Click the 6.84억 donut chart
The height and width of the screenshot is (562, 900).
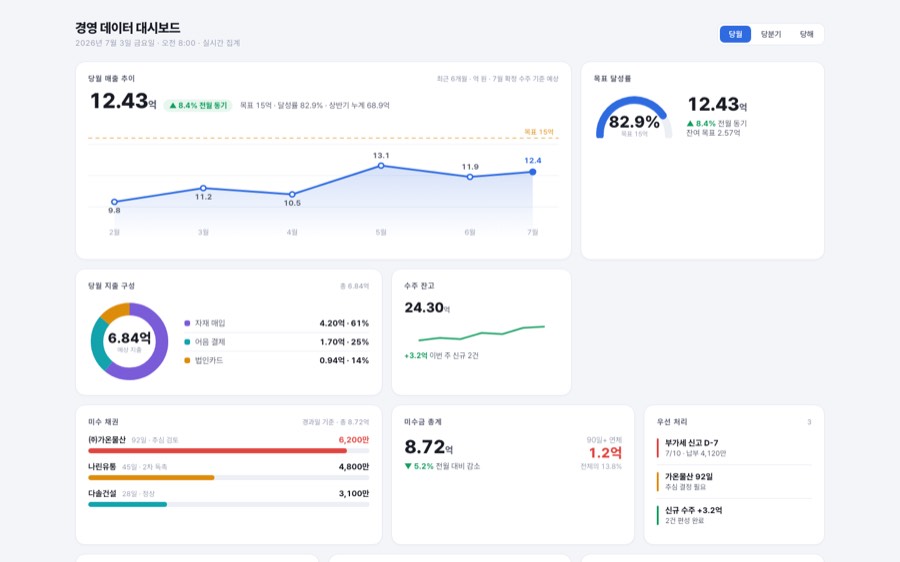pyautogui.click(x=129, y=341)
